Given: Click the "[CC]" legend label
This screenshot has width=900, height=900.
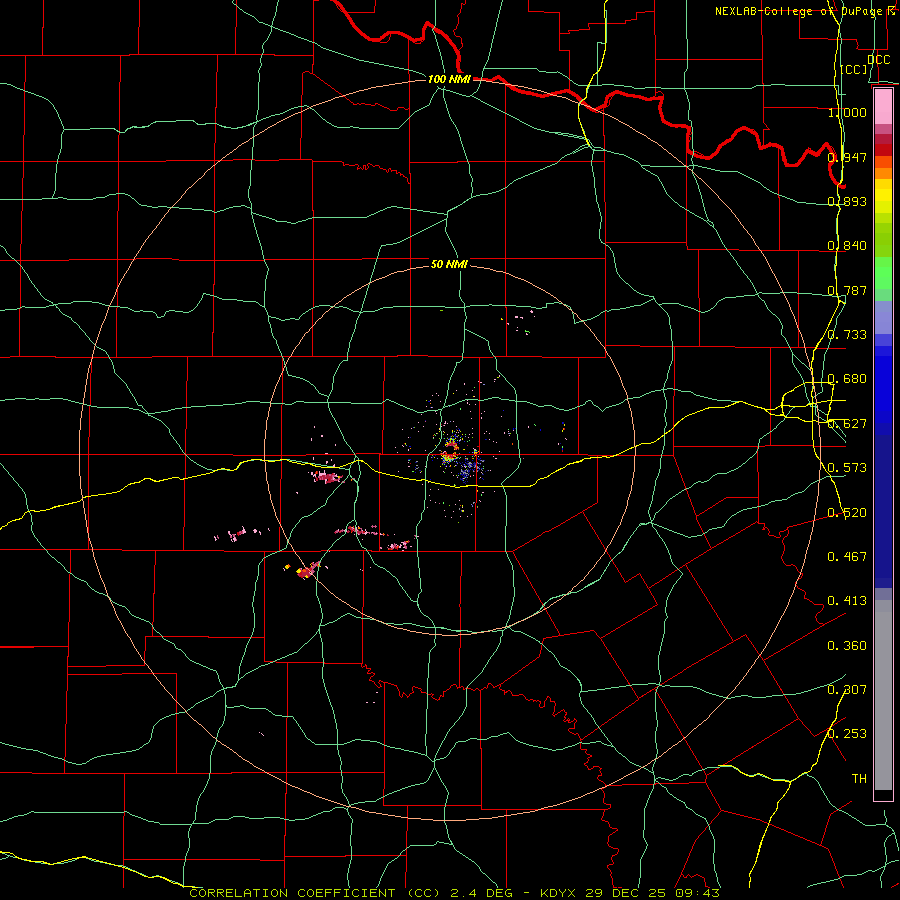Looking at the screenshot, I should 854,69.
